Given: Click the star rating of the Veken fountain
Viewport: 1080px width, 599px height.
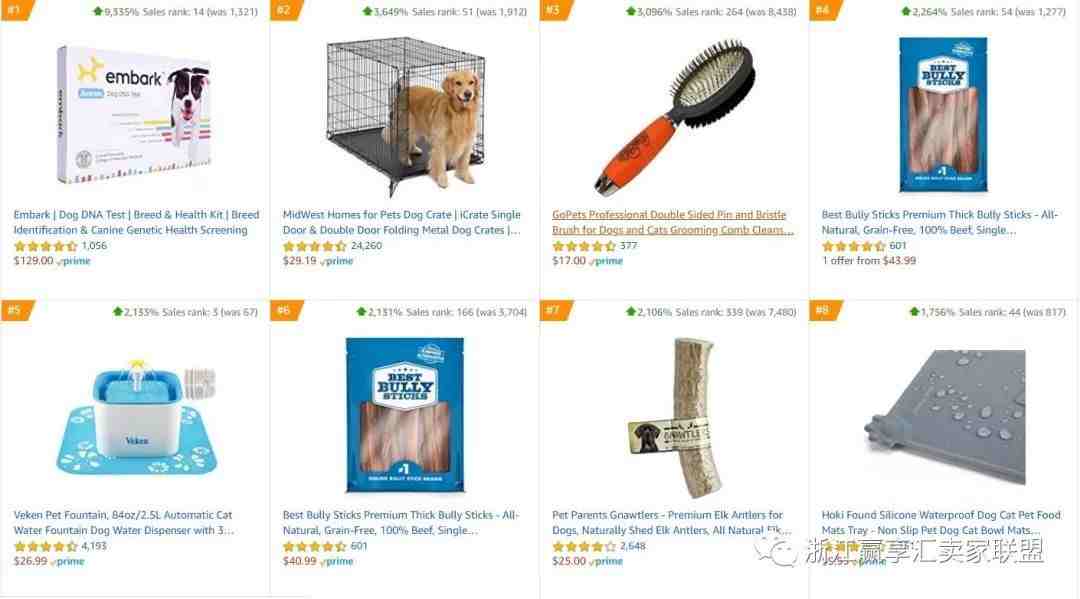Looking at the screenshot, I should click(x=45, y=546).
